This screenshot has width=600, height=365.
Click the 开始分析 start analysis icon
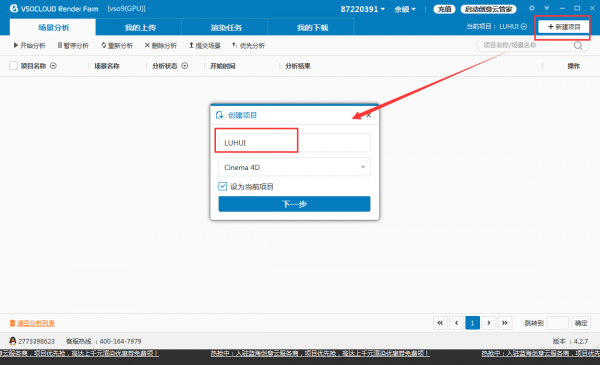pos(16,45)
